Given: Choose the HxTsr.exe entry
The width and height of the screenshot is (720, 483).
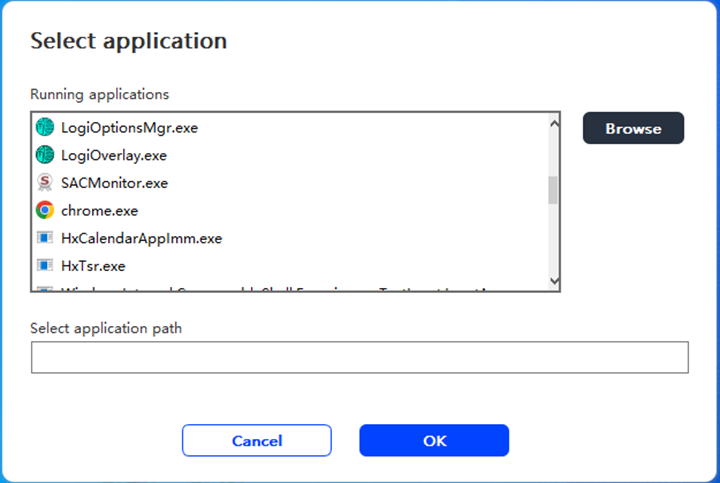Looking at the screenshot, I should pyautogui.click(x=93, y=266).
